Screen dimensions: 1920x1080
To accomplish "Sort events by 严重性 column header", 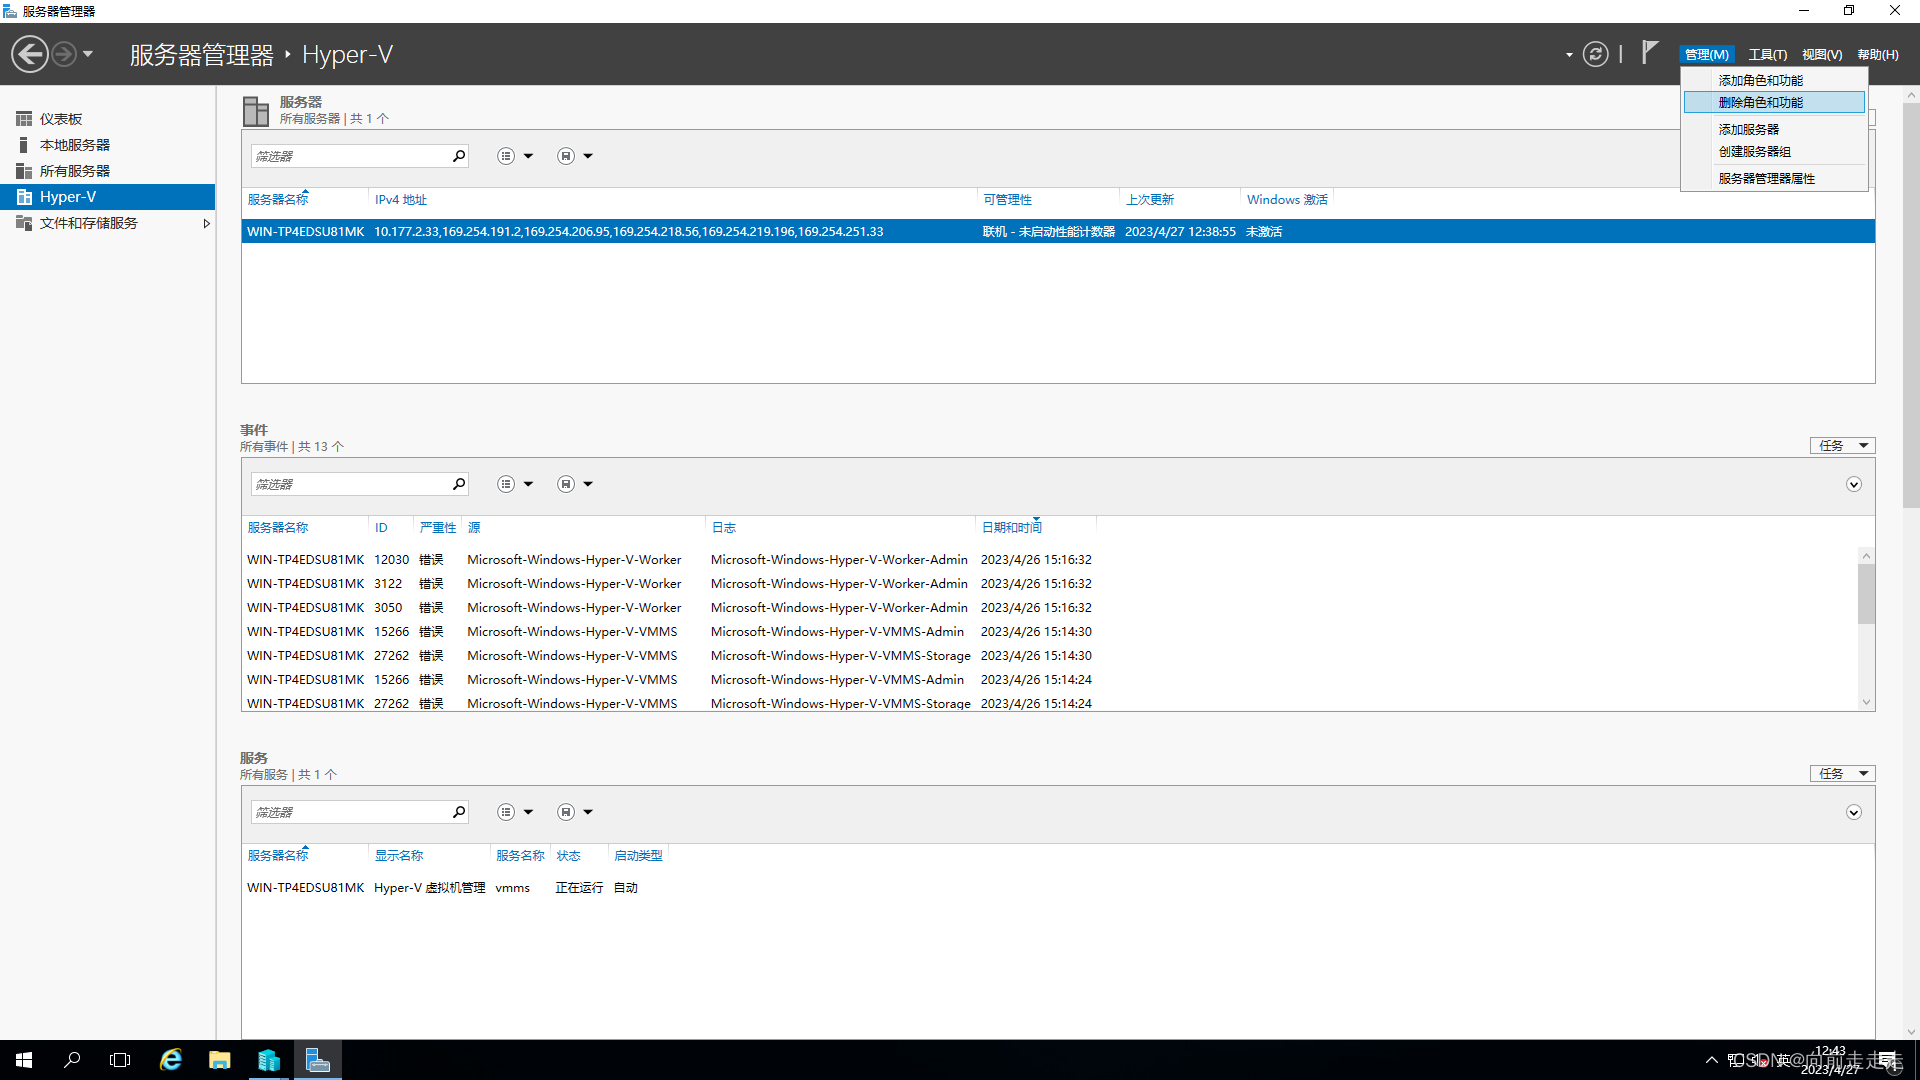I will [x=438, y=528].
